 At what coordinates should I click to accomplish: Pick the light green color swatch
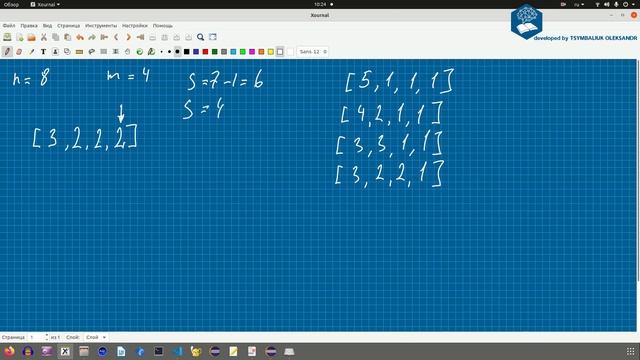click(243, 52)
